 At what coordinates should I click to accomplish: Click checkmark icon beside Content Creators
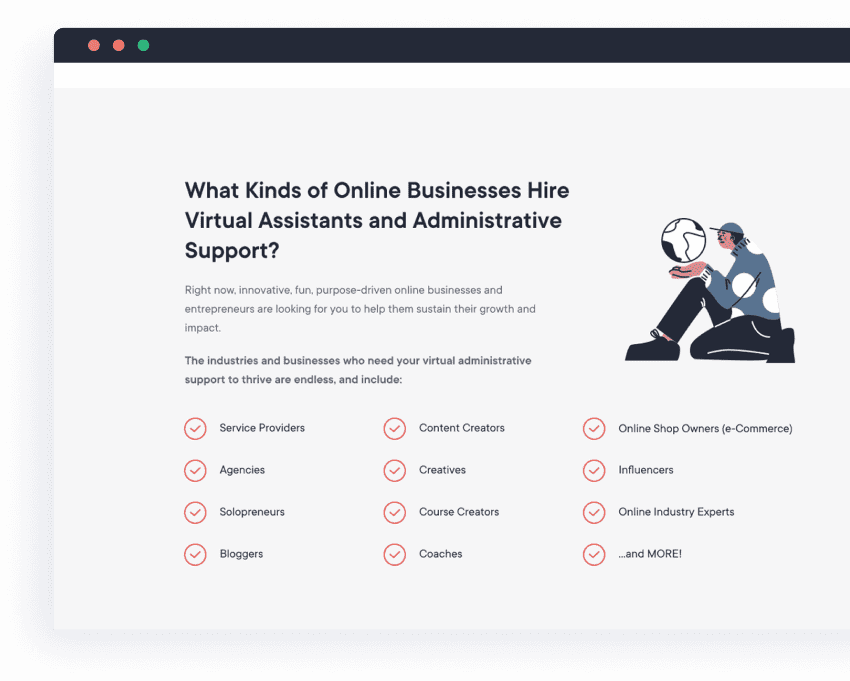395,429
